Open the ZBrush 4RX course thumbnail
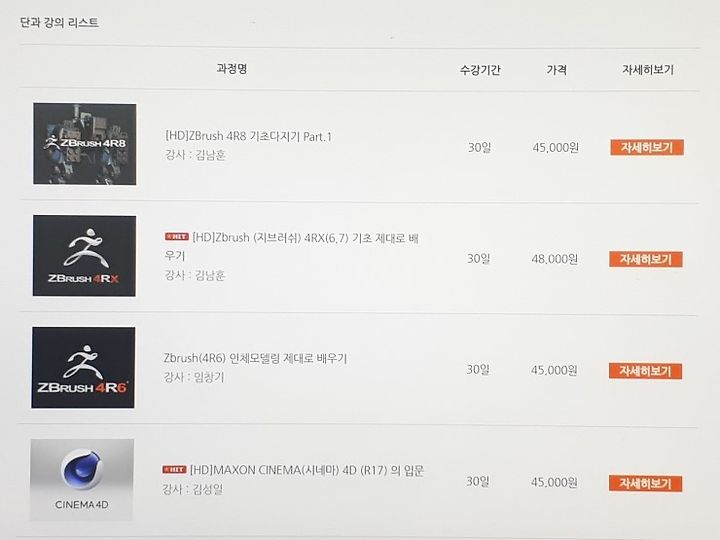 click(x=84, y=256)
